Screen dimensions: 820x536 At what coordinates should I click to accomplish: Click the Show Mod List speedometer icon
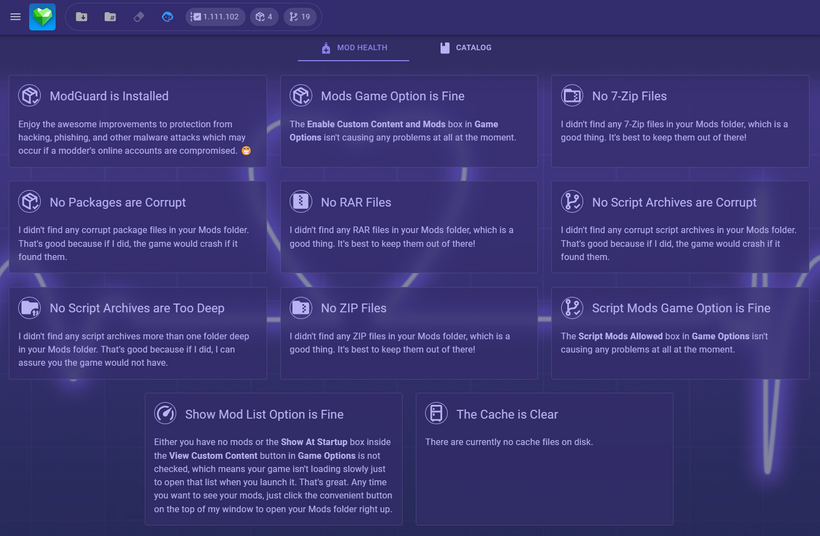click(x=165, y=414)
